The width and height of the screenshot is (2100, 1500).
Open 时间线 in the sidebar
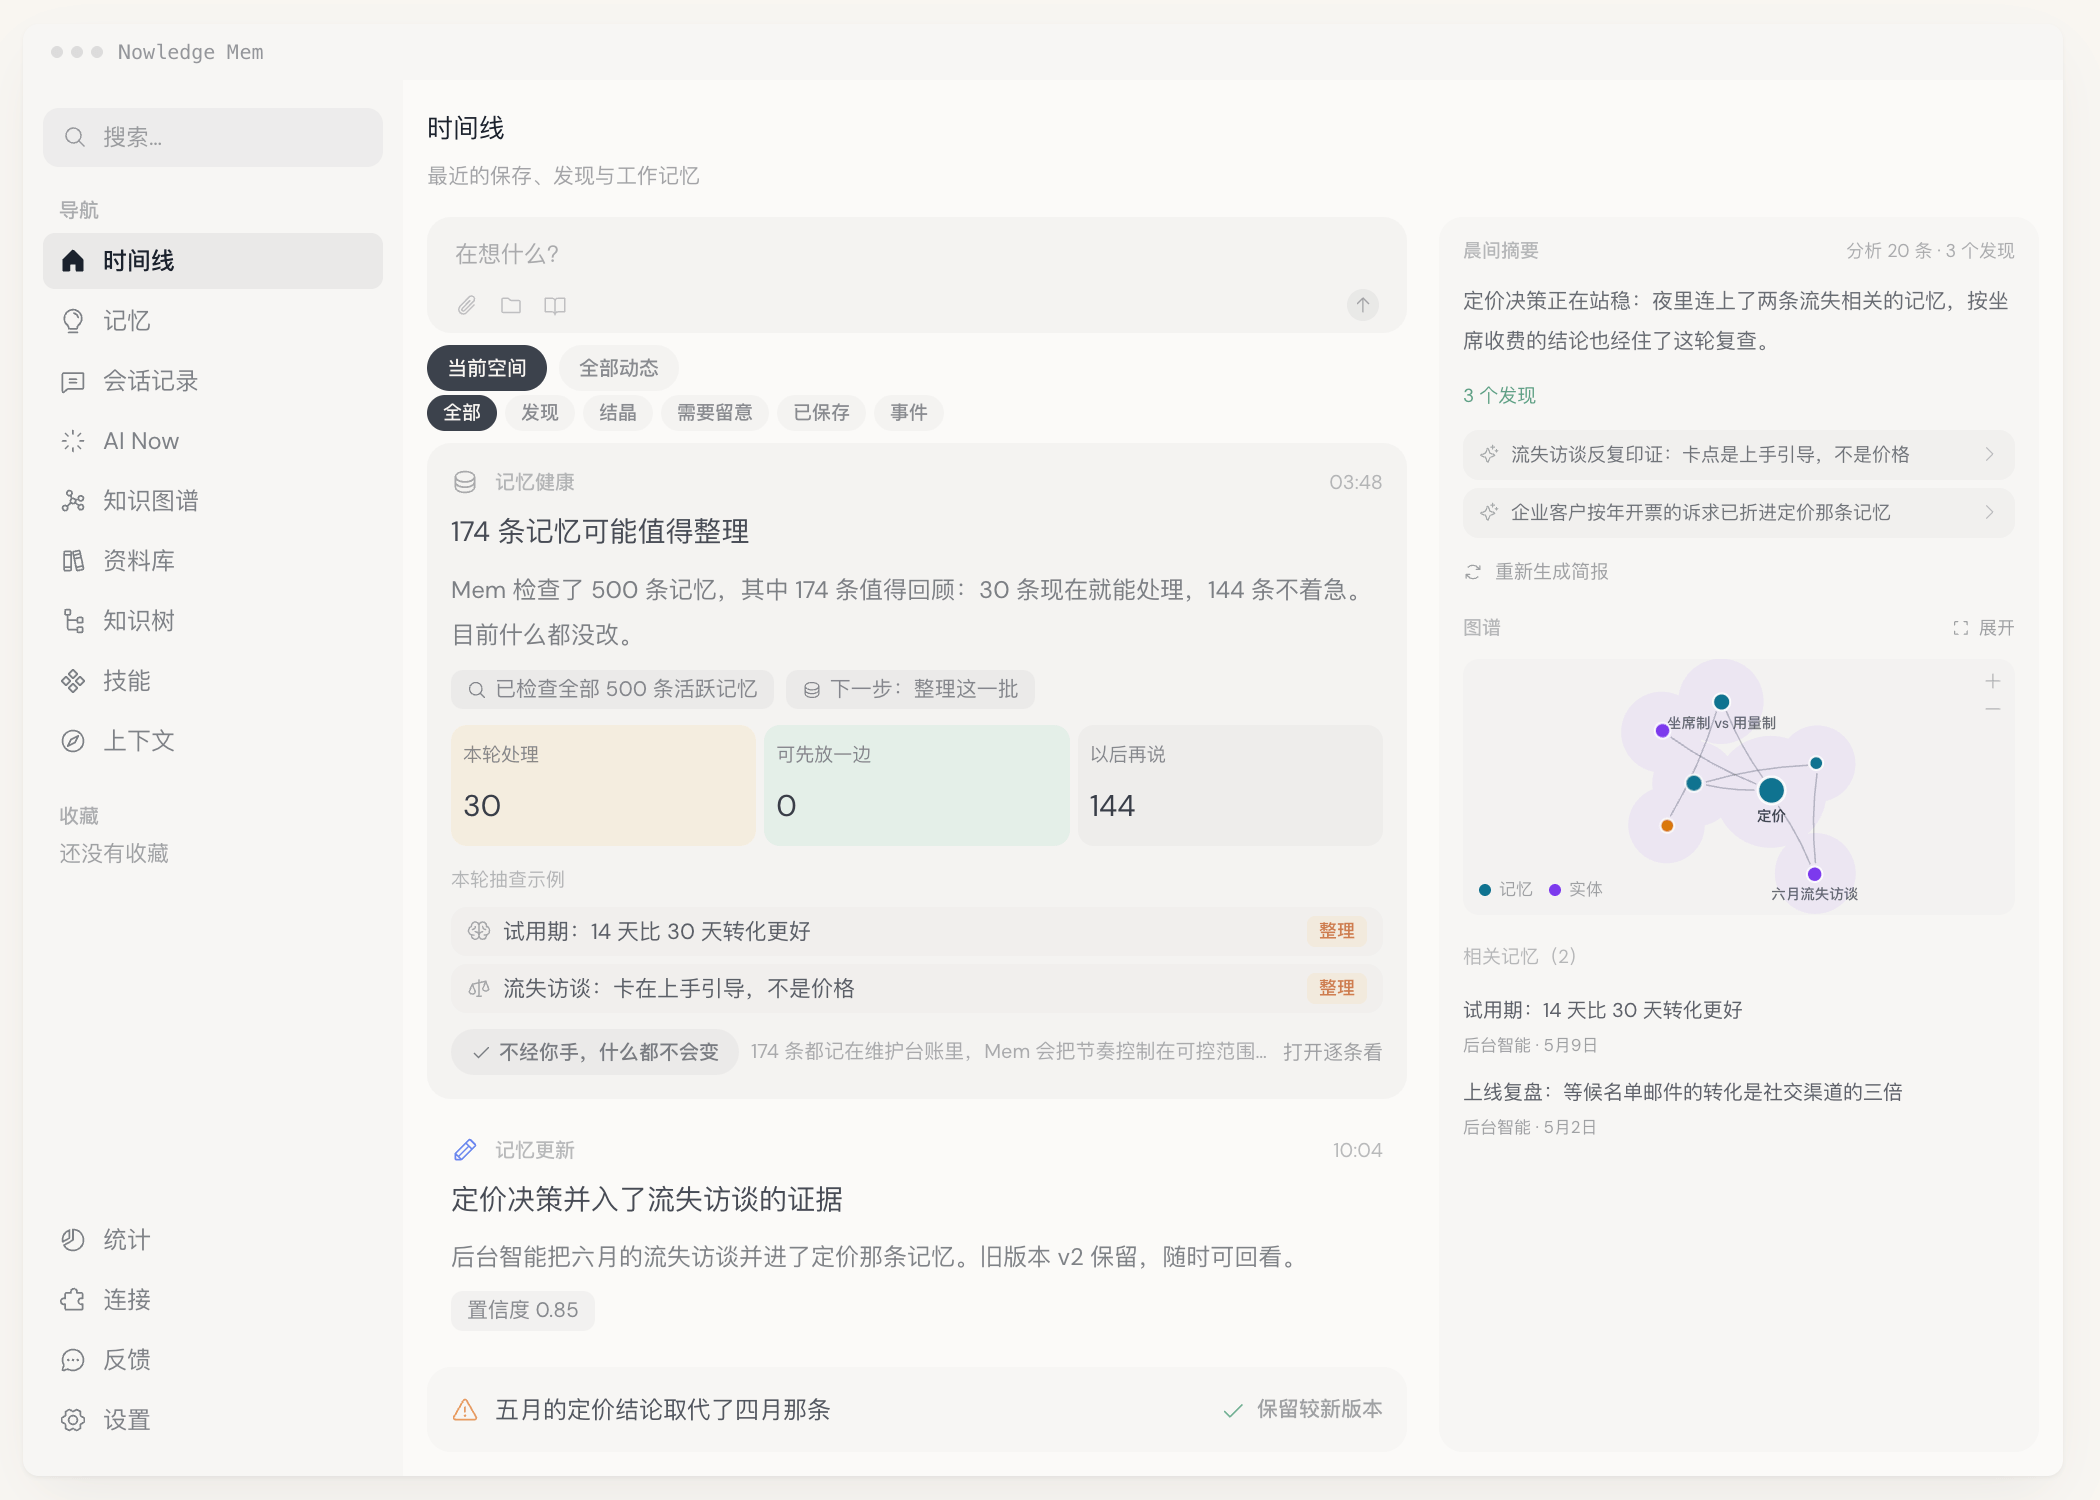[x=212, y=261]
